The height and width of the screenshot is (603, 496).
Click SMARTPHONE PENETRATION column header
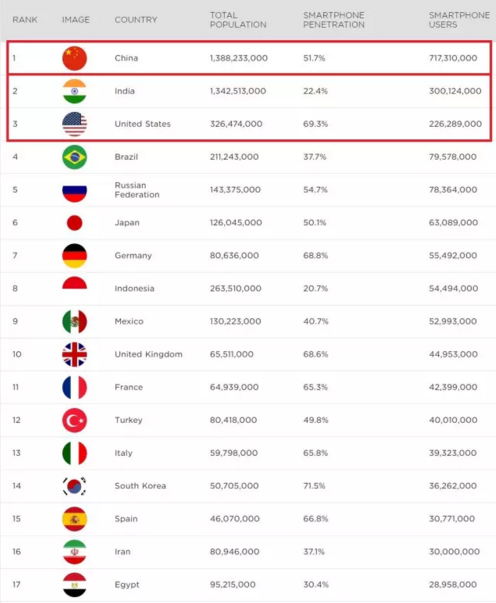coord(334,20)
